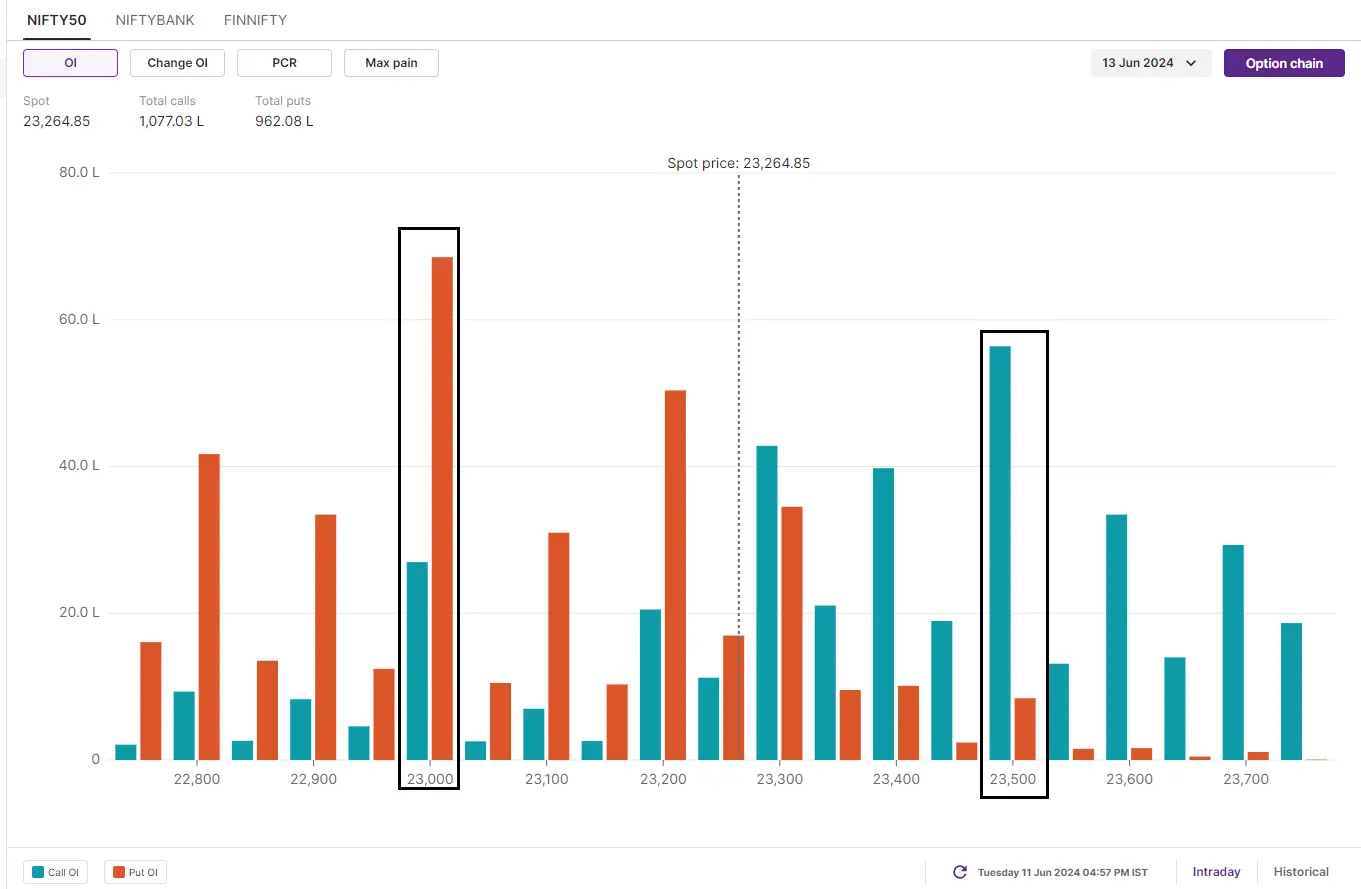1361x889 pixels.
Task: Click the 23,000 strike Call OI bar
Action: 417,661
